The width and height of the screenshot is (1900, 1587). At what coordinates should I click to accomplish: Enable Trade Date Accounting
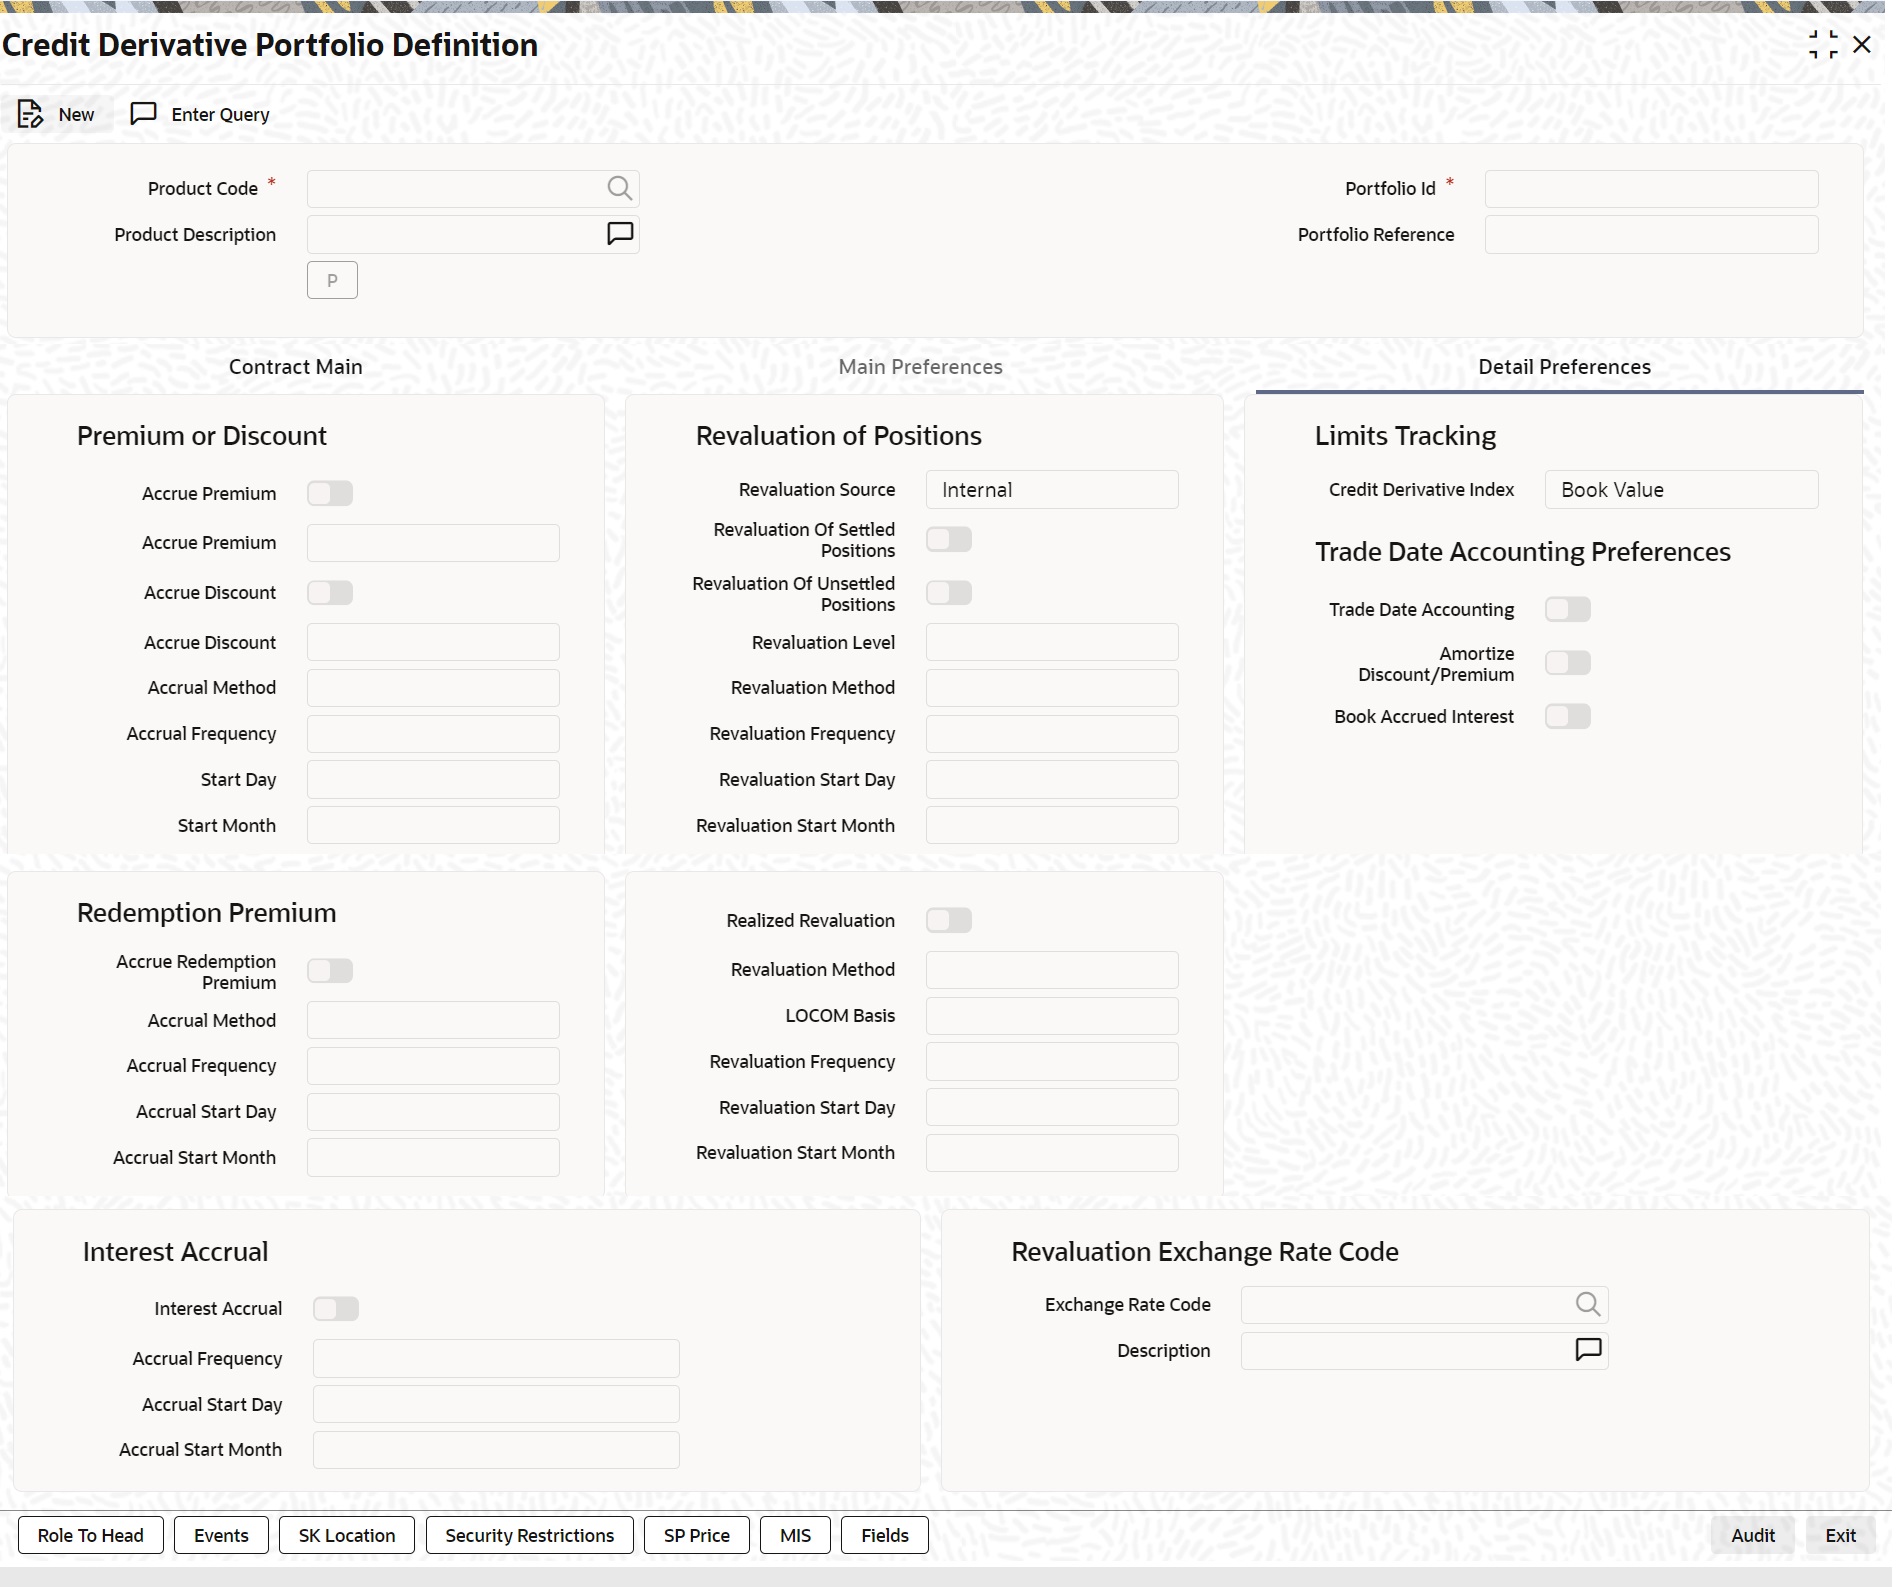[x=1567, y=608]
